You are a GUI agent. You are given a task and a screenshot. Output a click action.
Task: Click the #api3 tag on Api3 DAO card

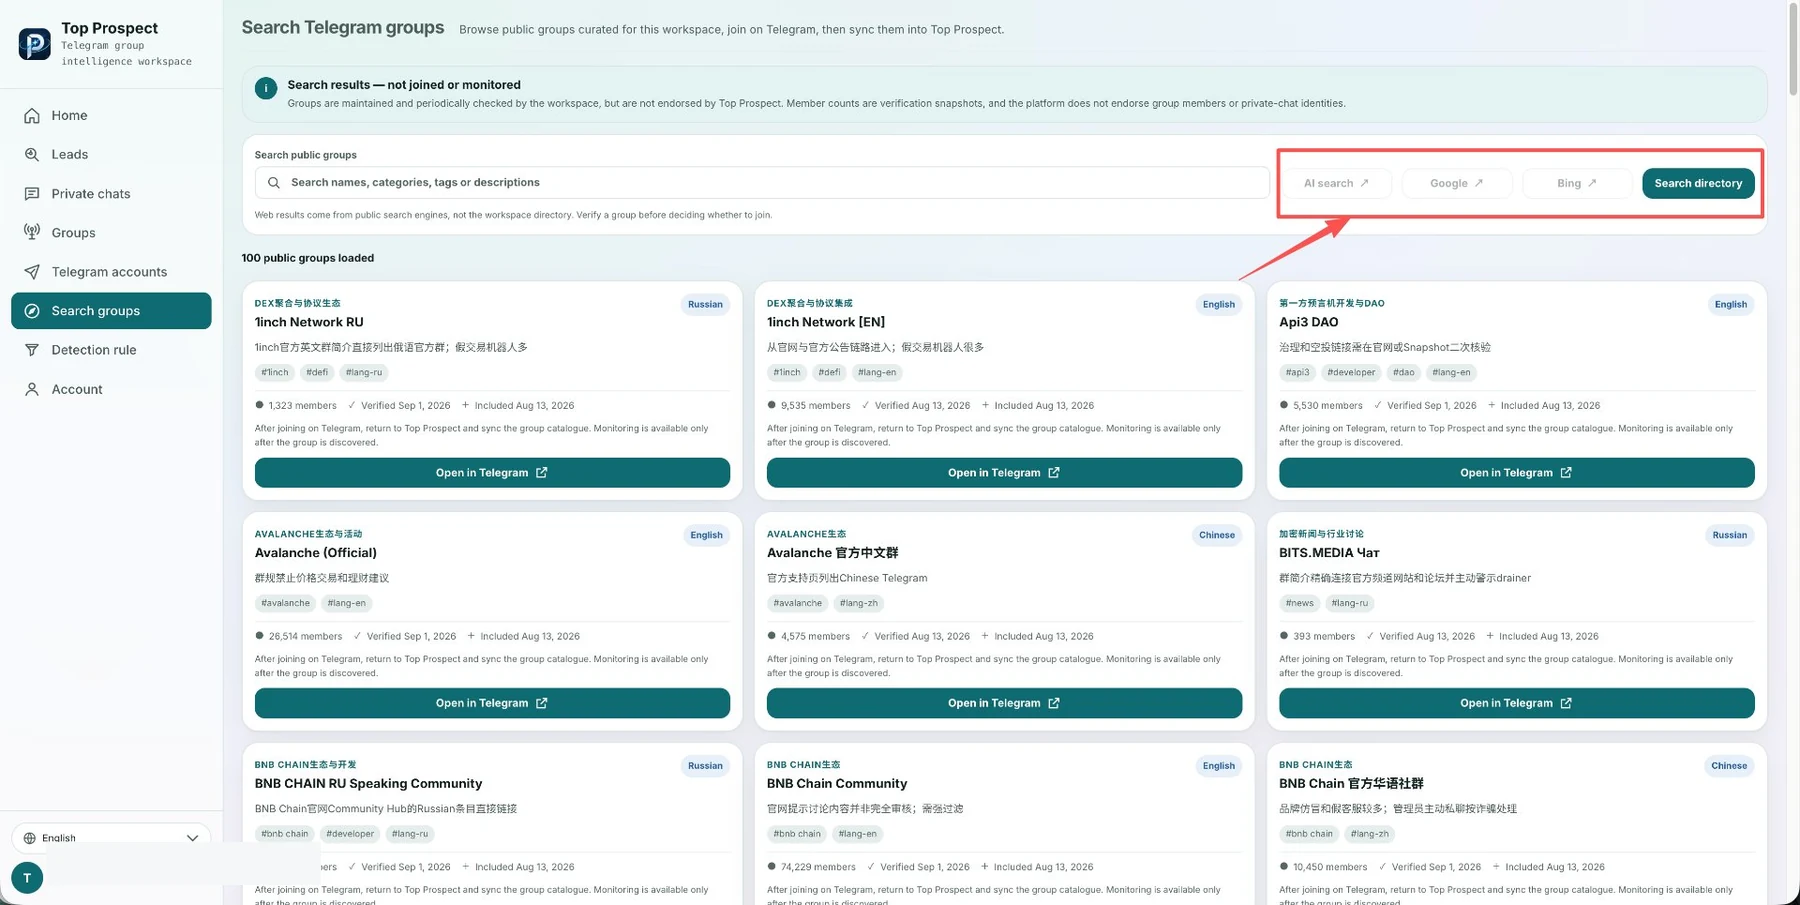[1297, 372]
